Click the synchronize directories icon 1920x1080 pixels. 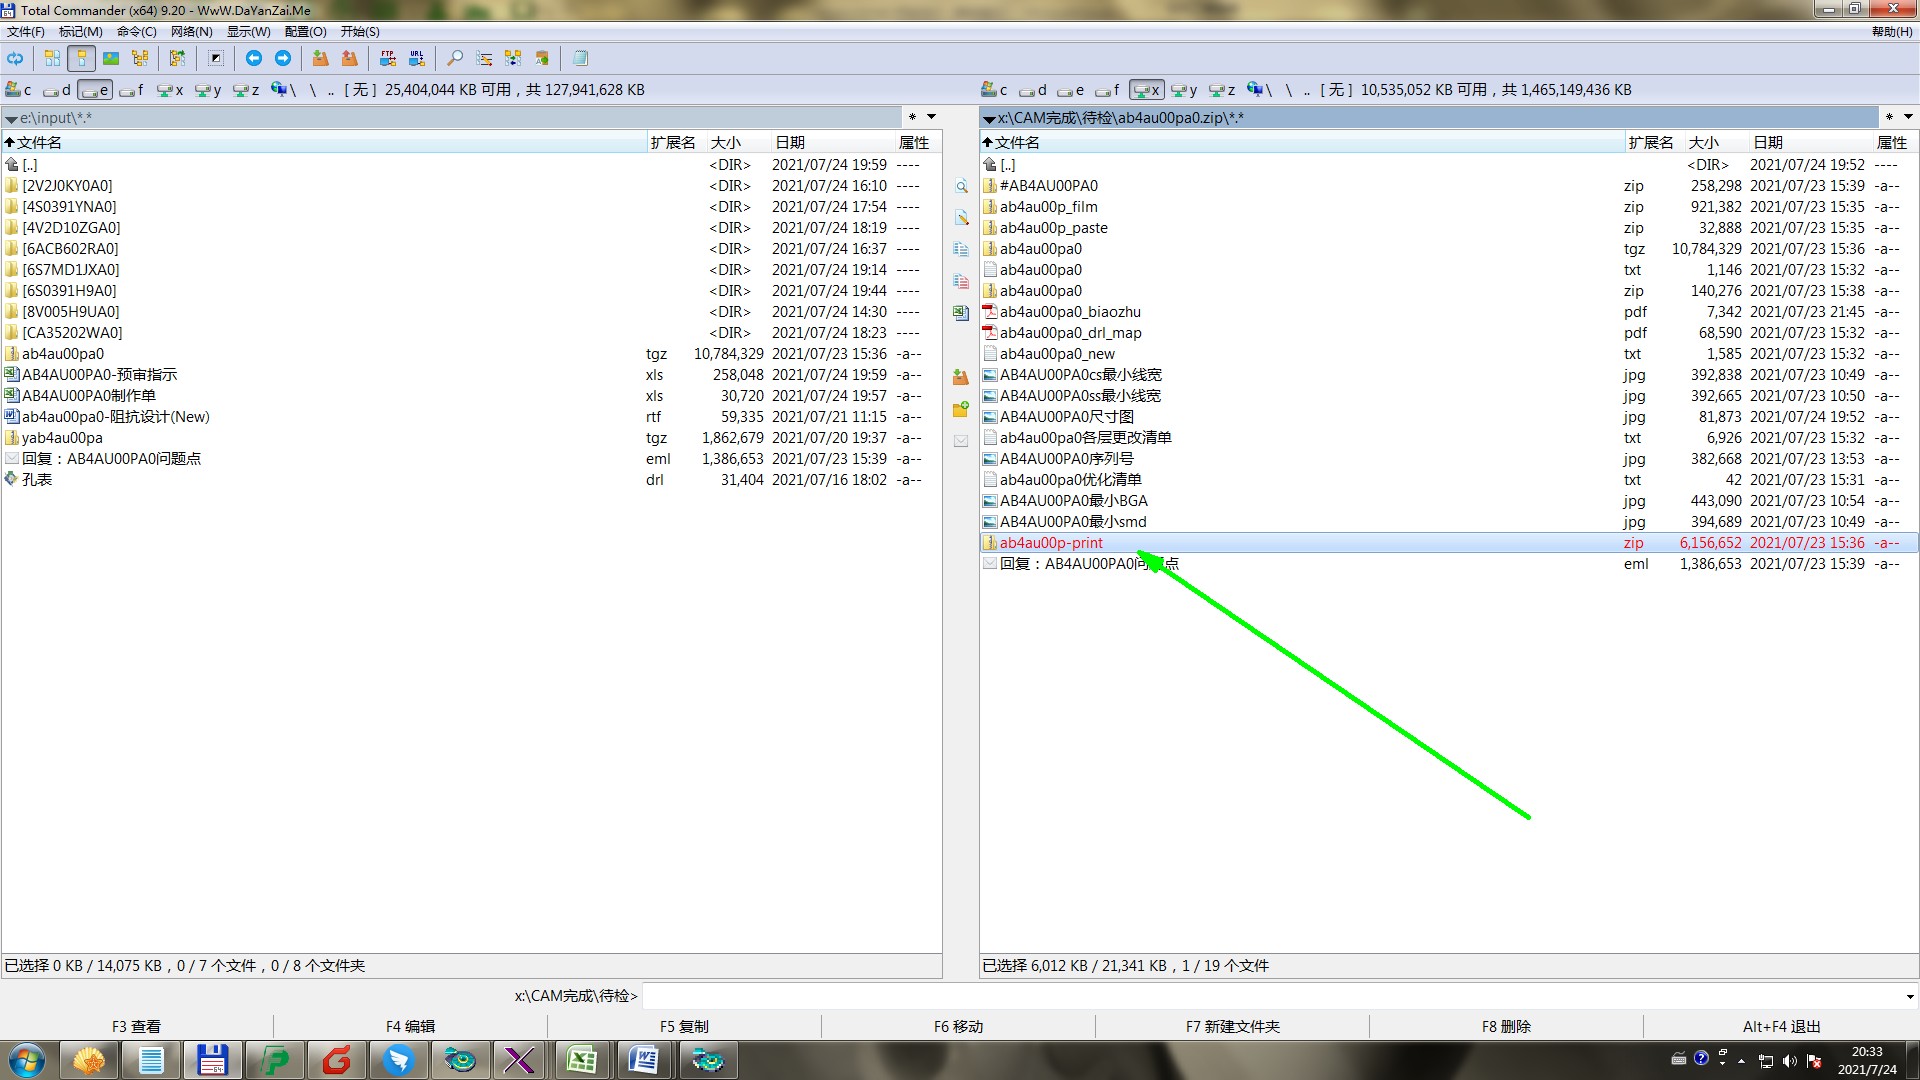pos(513,58)
